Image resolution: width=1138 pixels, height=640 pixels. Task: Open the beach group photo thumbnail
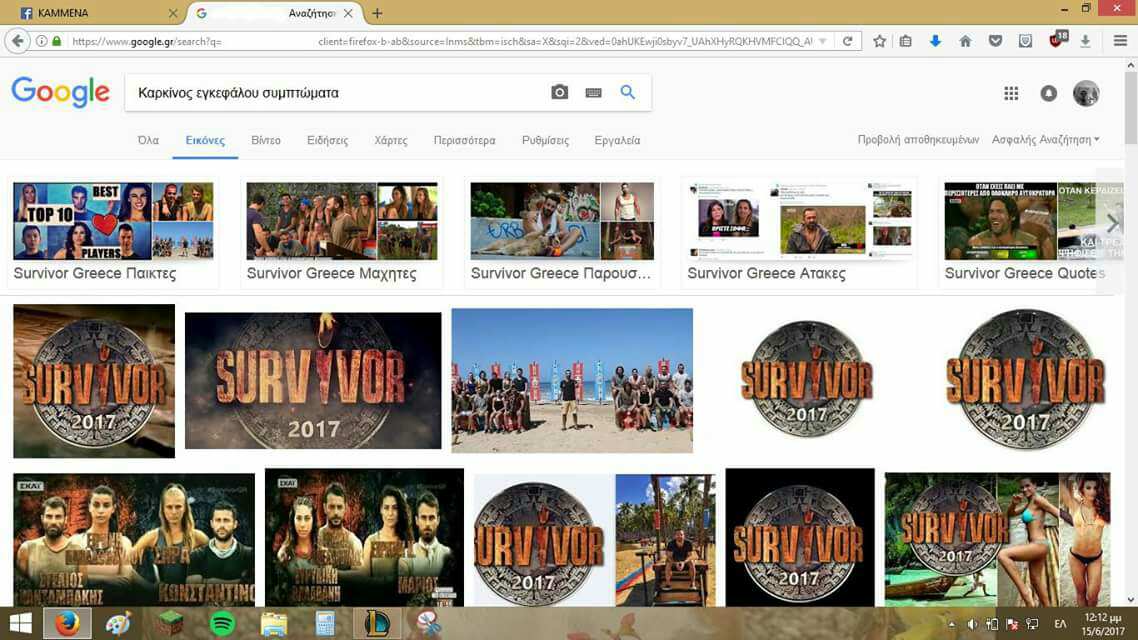[572, 380]
